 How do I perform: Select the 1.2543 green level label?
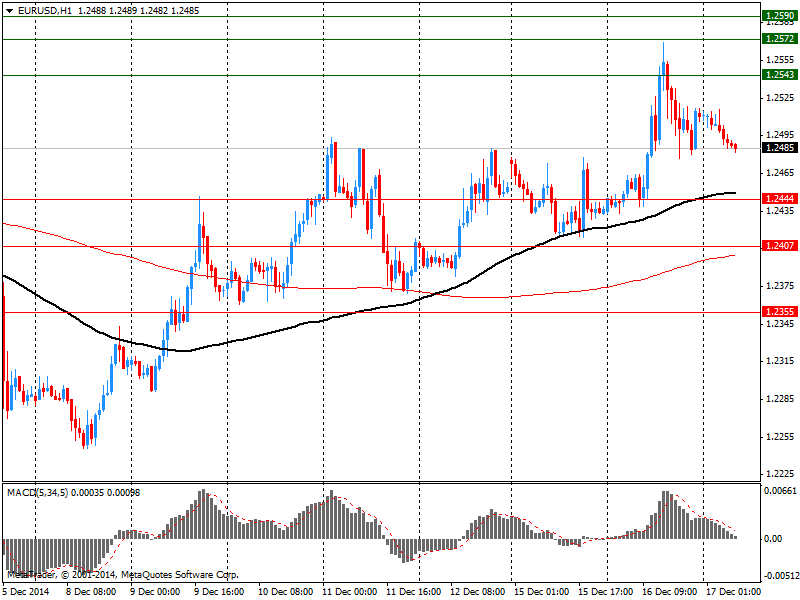[x=780, y=75]
